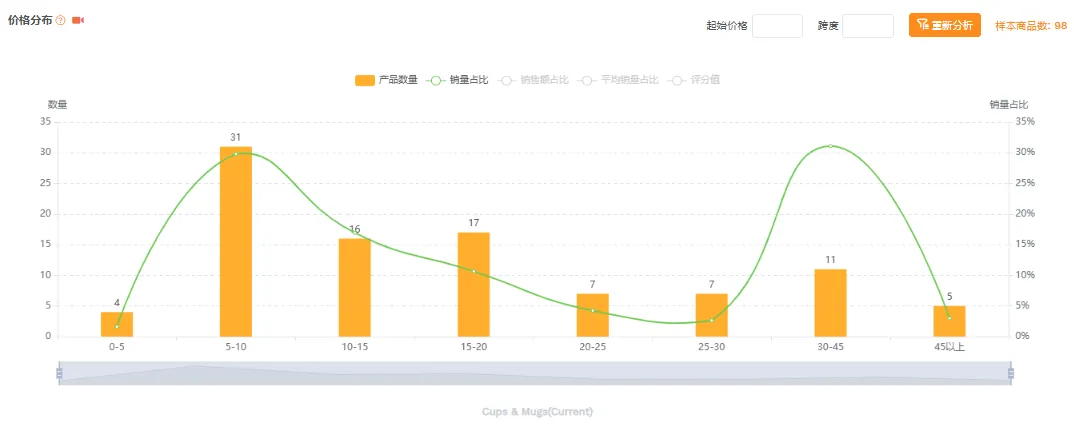Click the 45以上 bar showing 5
Viewport: 1074px width, 442px height.
[x=949, y=321]
